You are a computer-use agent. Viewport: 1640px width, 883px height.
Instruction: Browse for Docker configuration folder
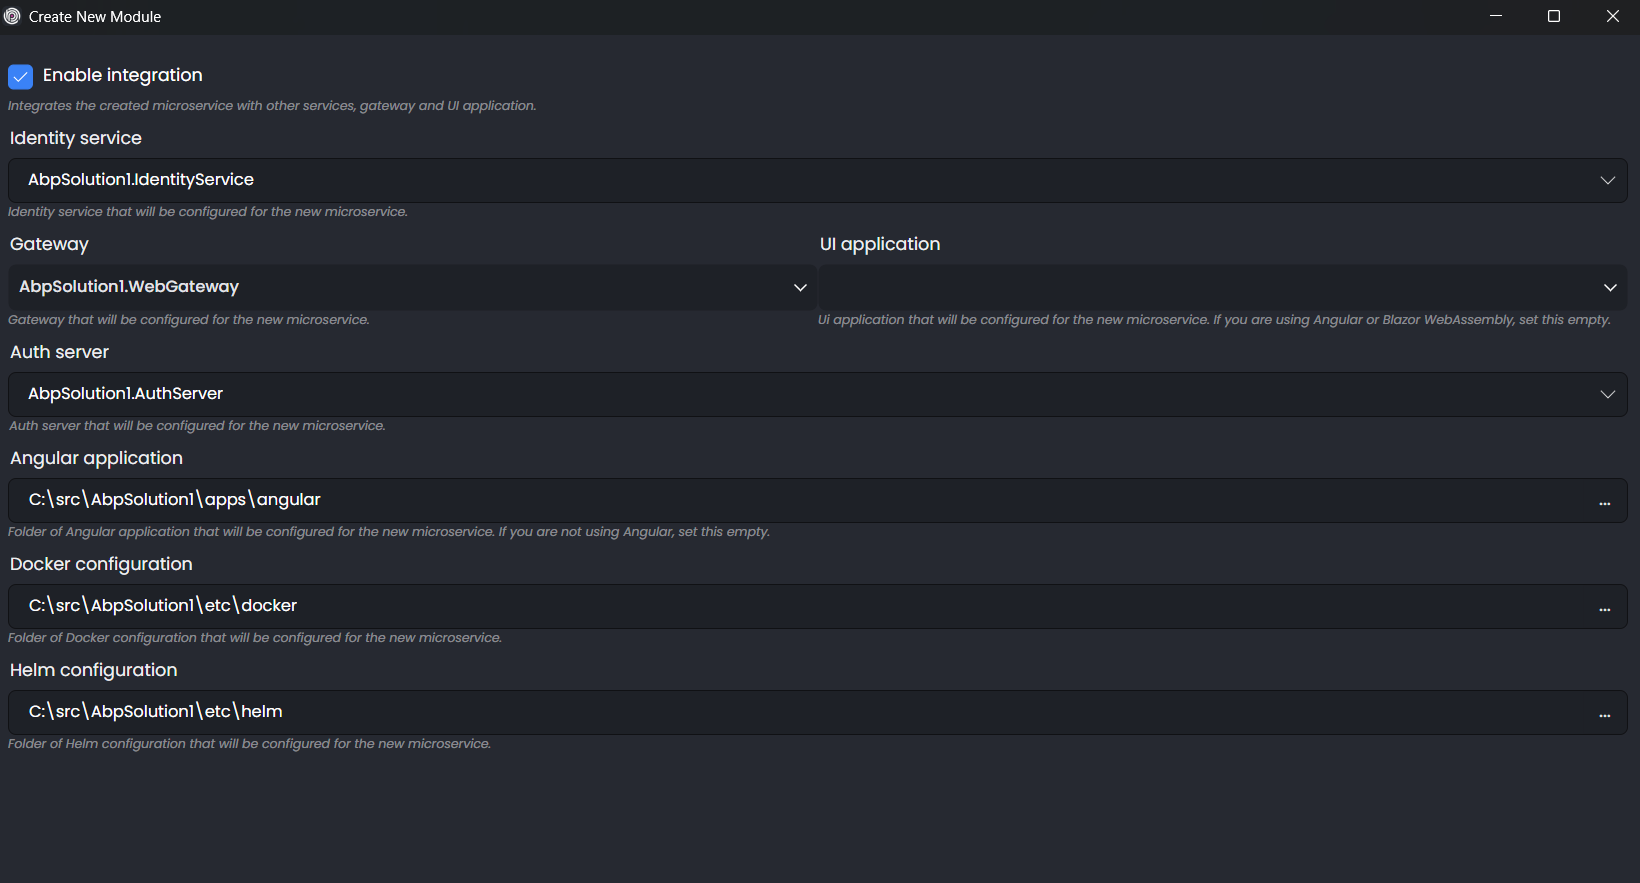pyautogui.click(x=1604, y=609)
